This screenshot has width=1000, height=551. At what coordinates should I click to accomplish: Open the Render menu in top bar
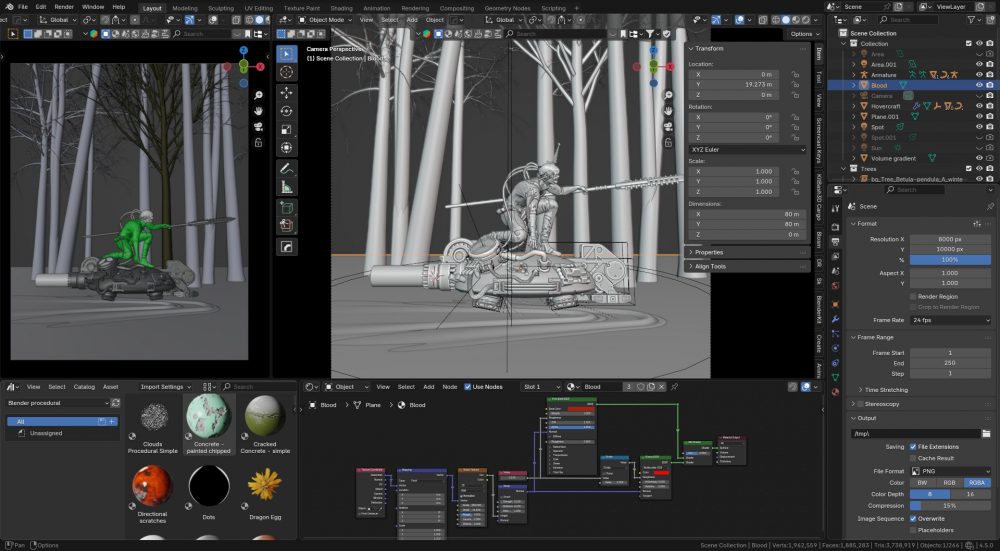pos(64,7)
